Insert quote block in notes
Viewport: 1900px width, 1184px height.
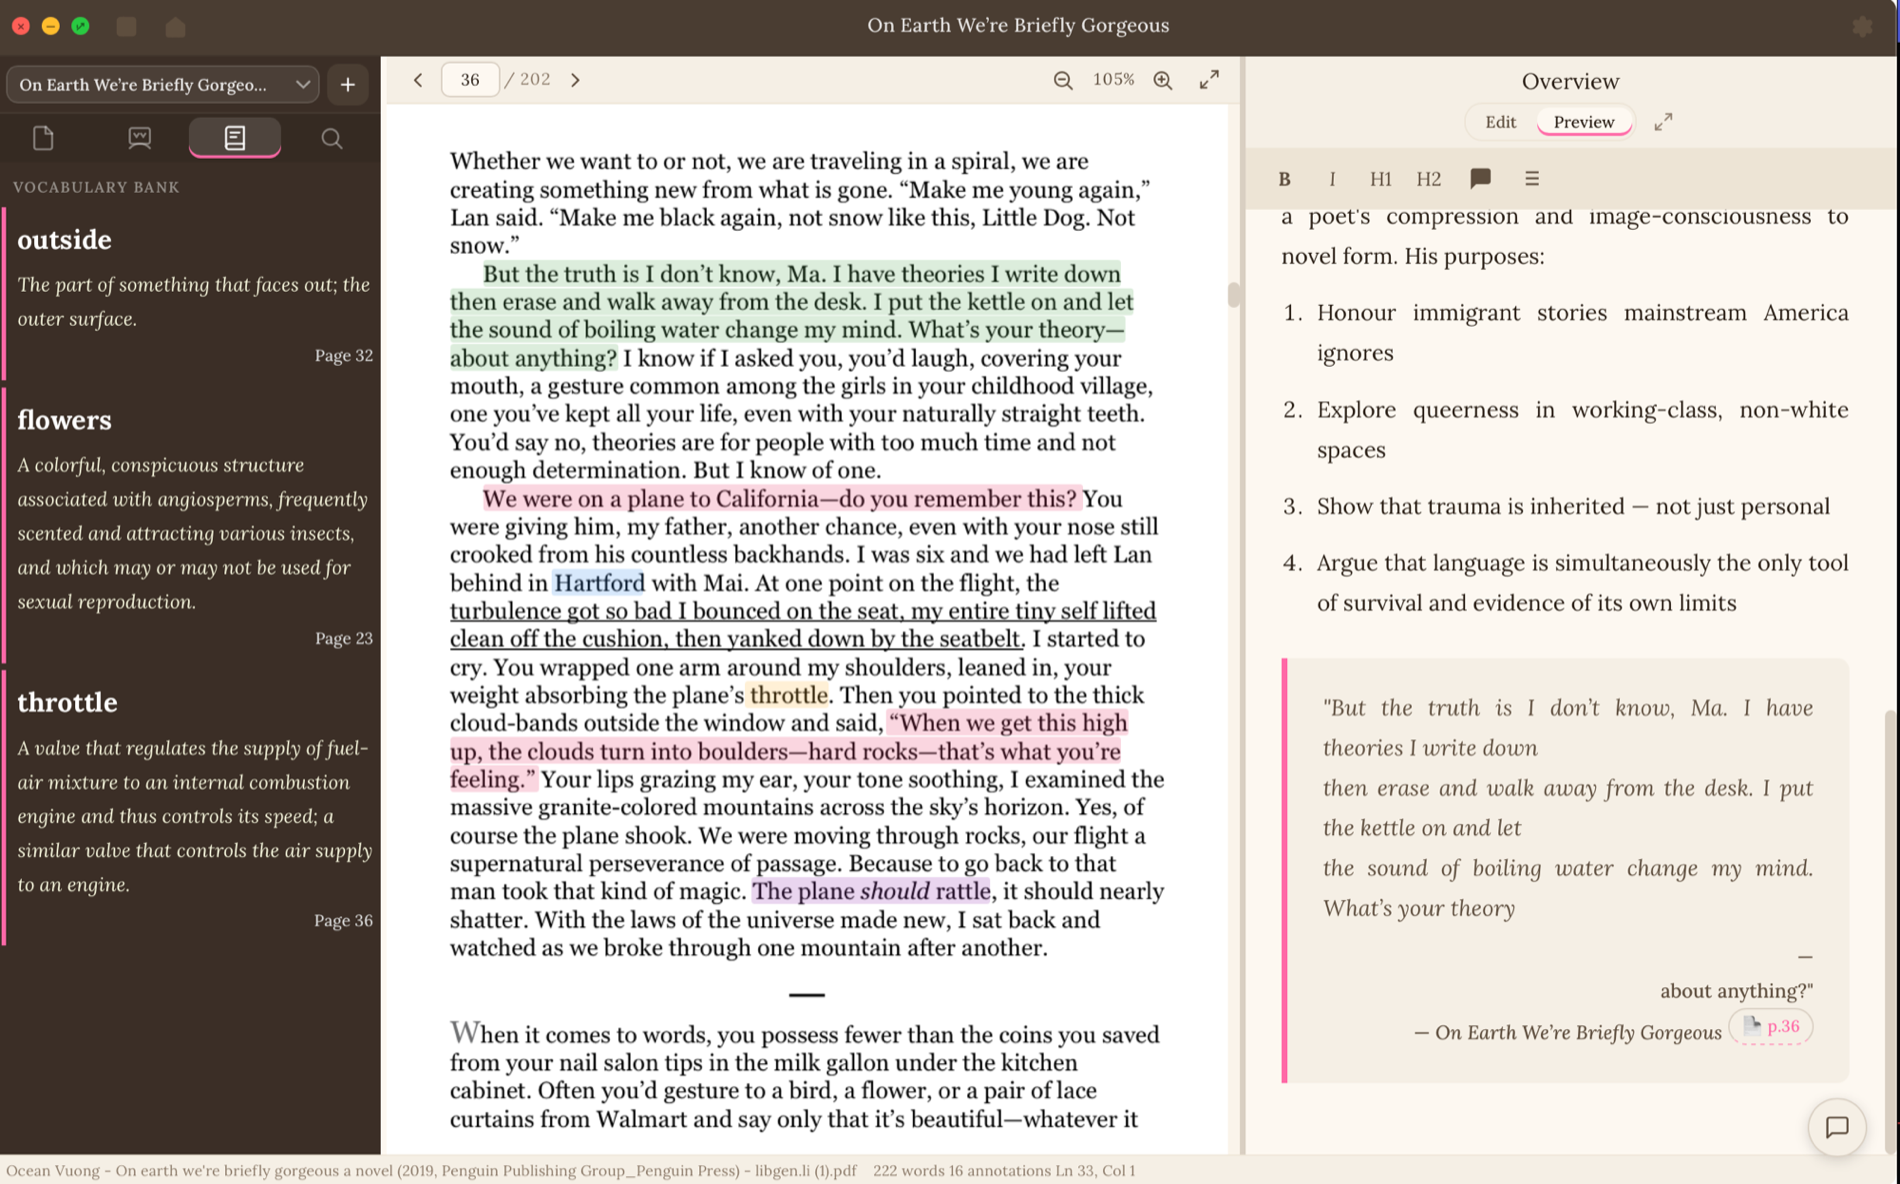tap(1480, 178)
